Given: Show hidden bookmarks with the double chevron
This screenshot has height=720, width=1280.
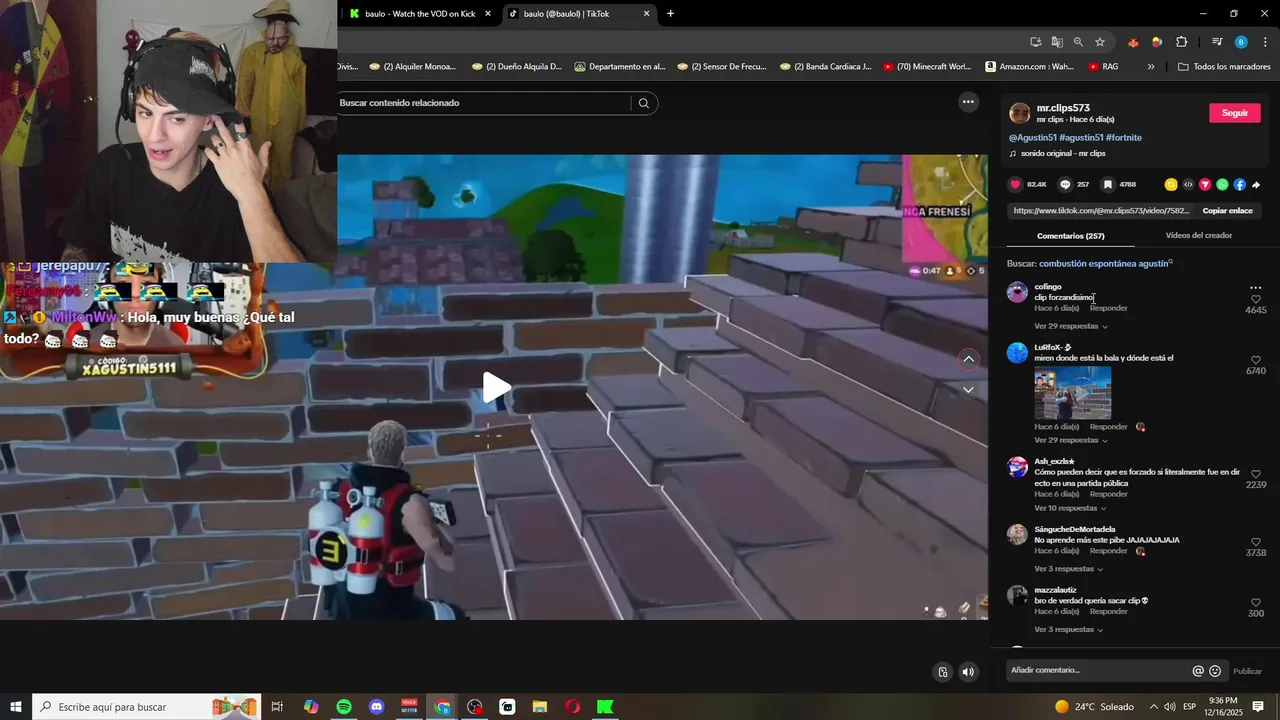Looking at the screenshot, I should tap(1151, 67).
